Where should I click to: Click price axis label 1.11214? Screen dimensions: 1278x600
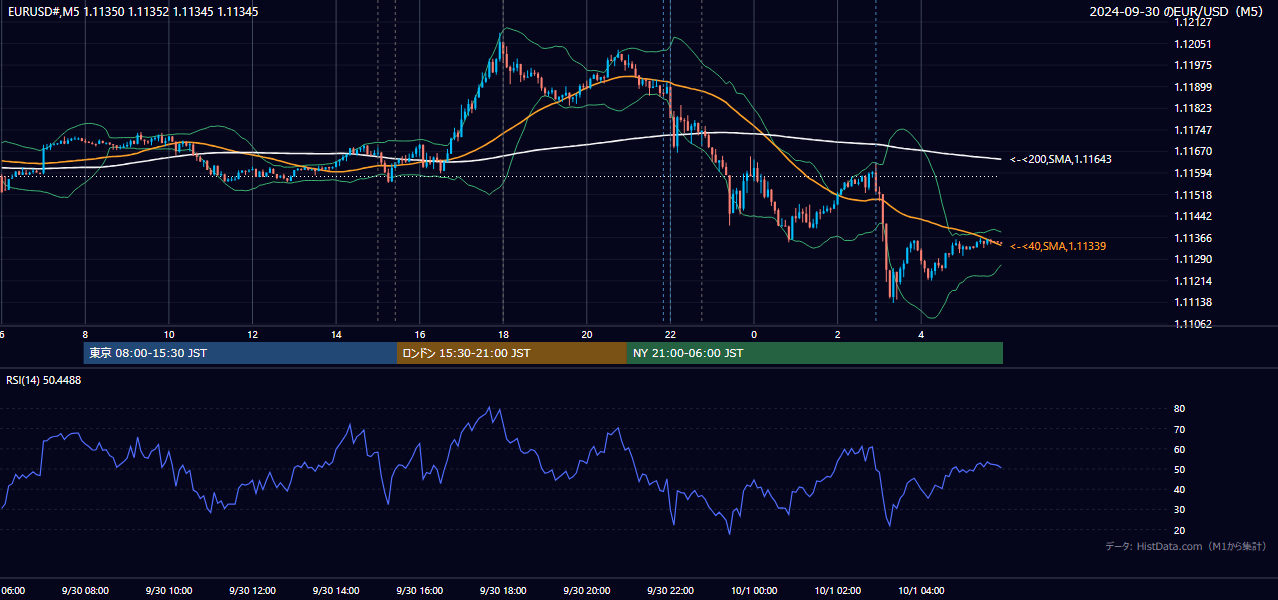coord(1193,281)
